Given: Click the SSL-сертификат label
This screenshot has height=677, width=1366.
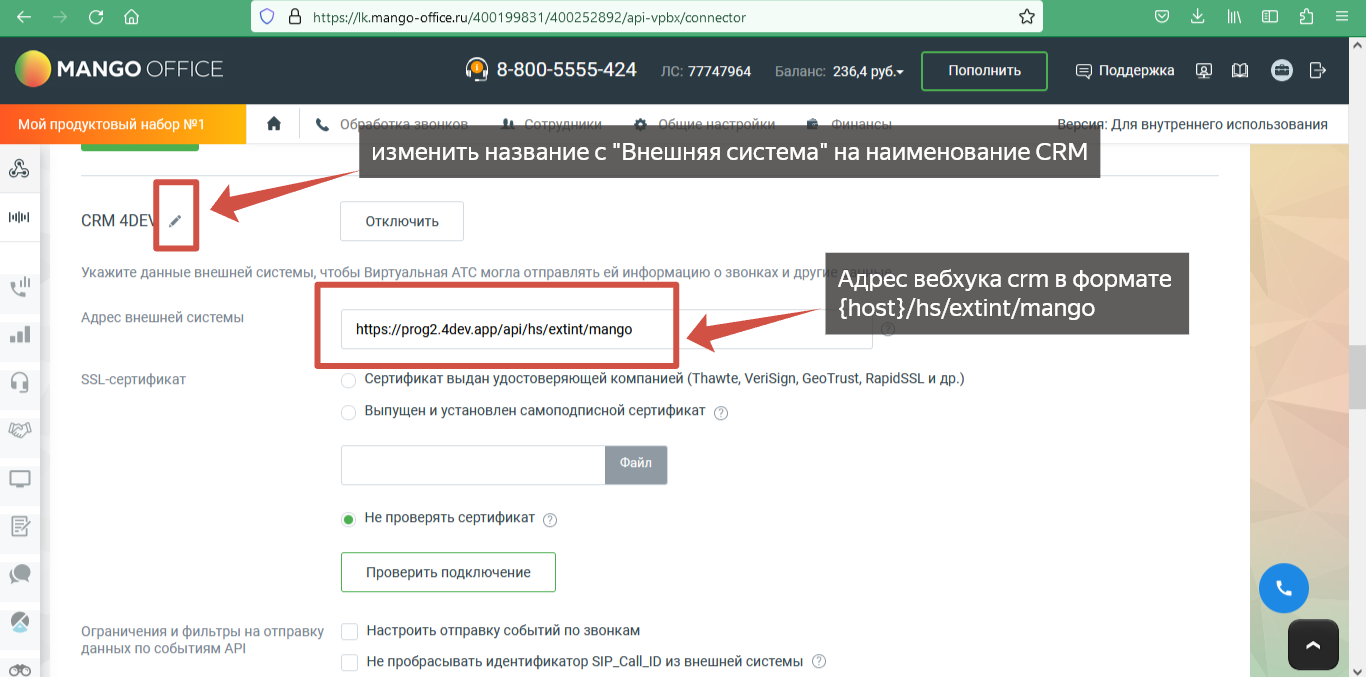Looking at the screenshot, I should (x=134, y=379).
